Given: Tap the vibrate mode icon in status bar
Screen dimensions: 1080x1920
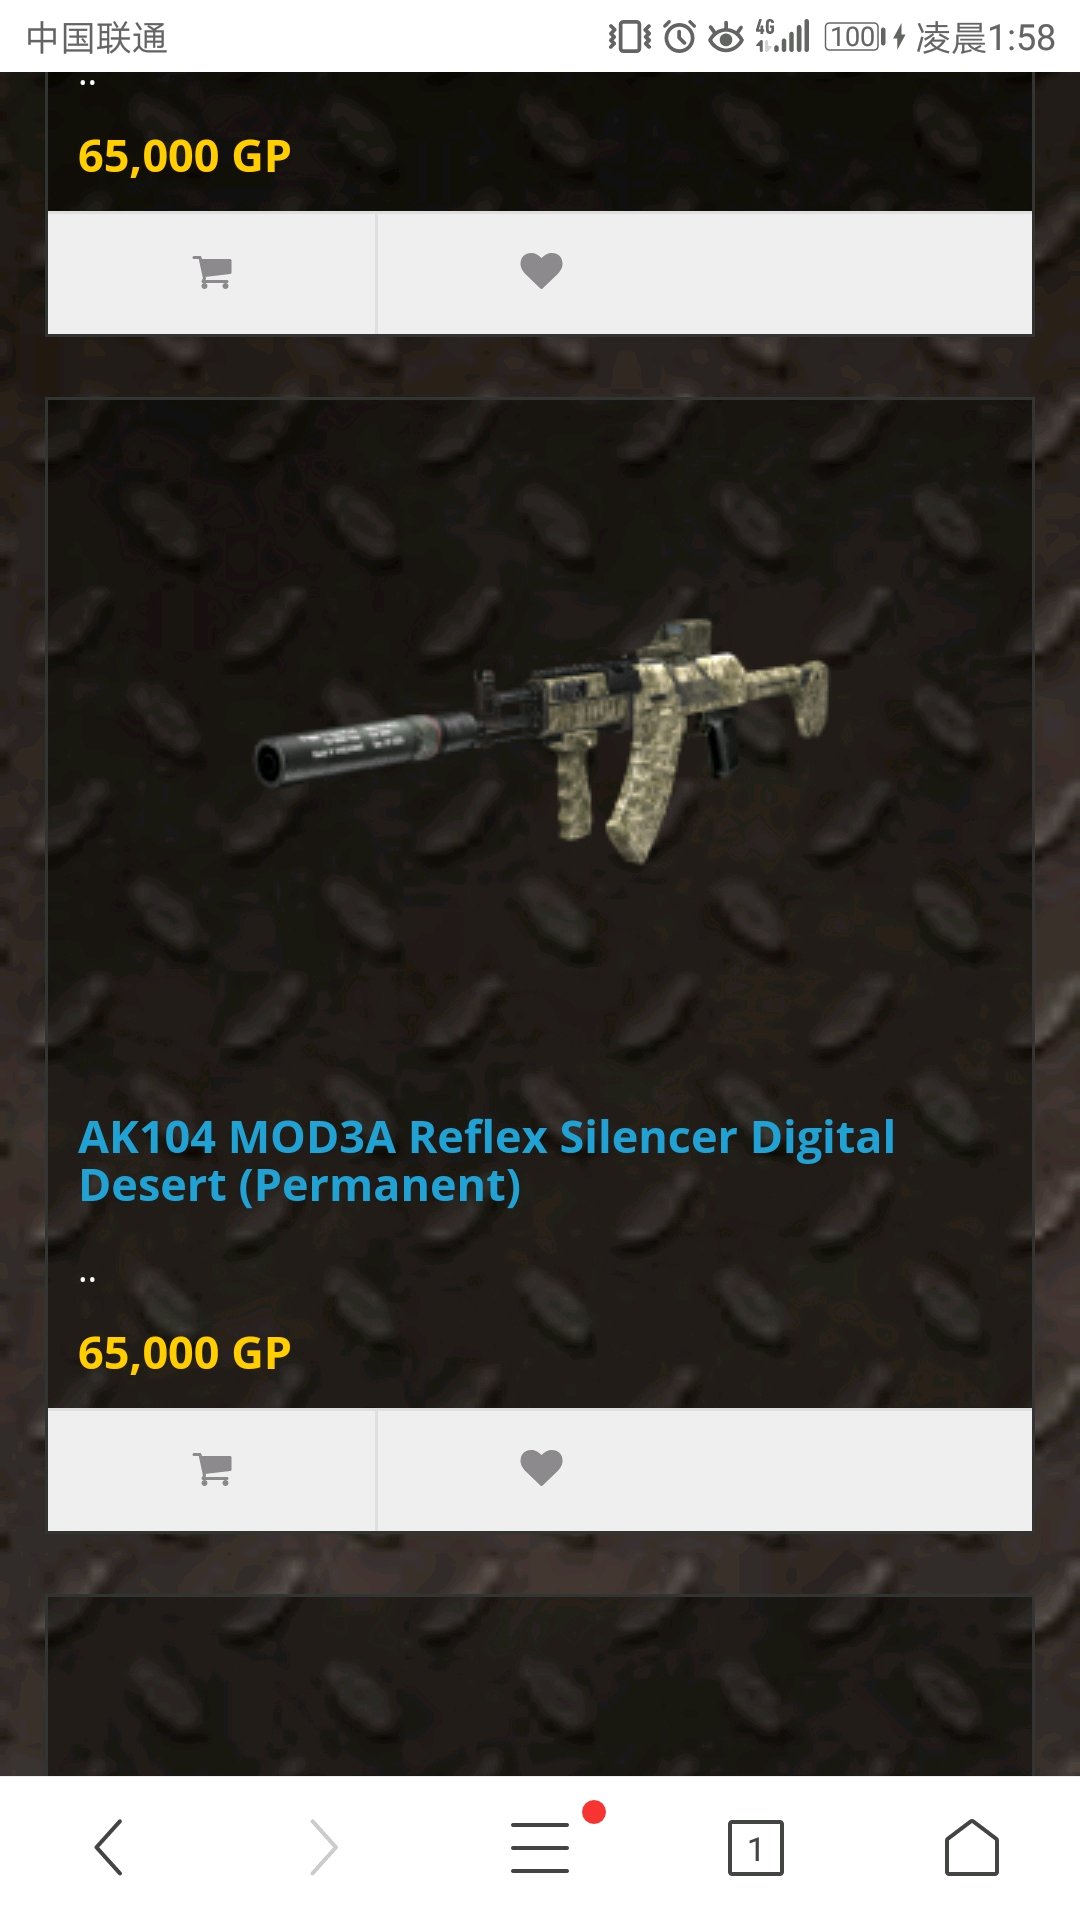Looking at the screenshot, I should (x=630, y=37).
